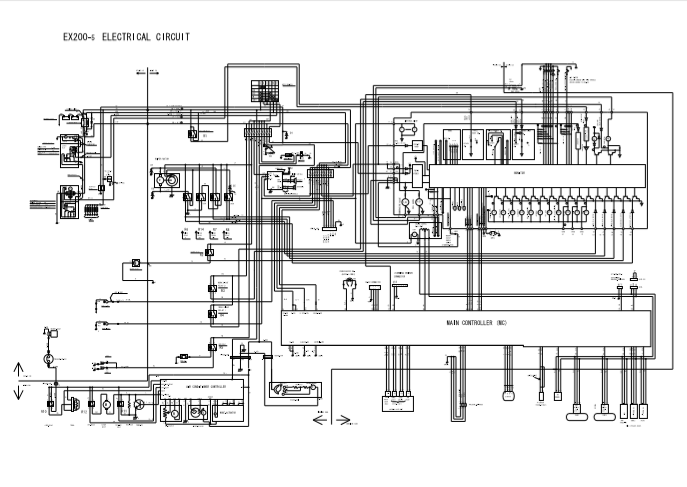
Task: Select the round gauge symbol in left-center box
Action: tap(171, 179)
